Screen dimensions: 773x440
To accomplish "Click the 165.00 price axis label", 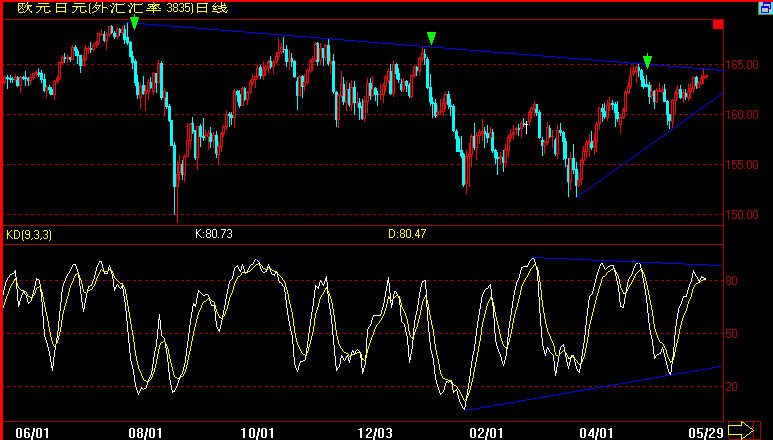I will (741, 65).
